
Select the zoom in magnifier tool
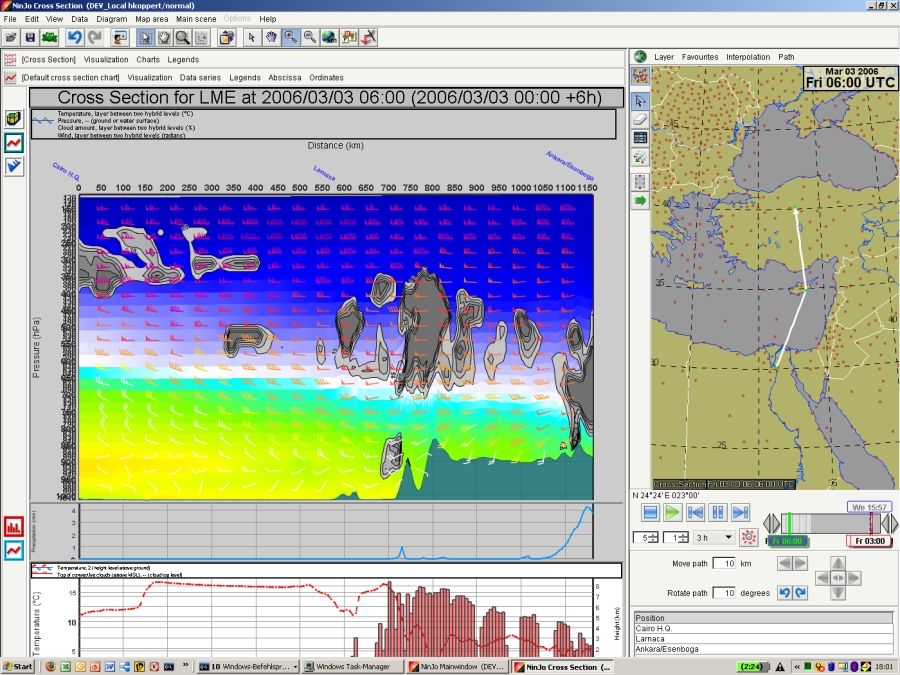point(291,38)
